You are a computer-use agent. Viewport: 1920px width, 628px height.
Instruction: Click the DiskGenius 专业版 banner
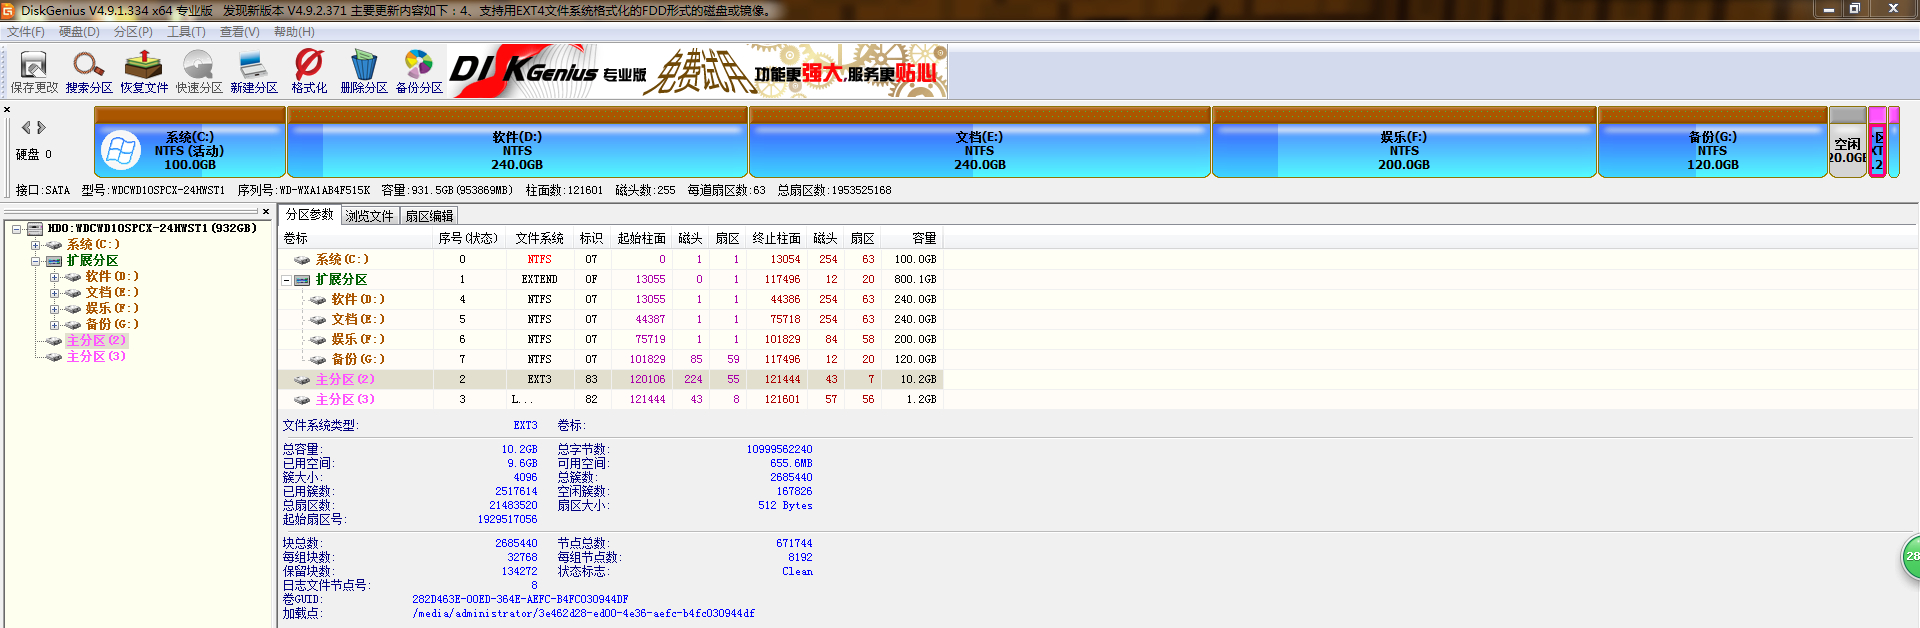coord(697,71)
